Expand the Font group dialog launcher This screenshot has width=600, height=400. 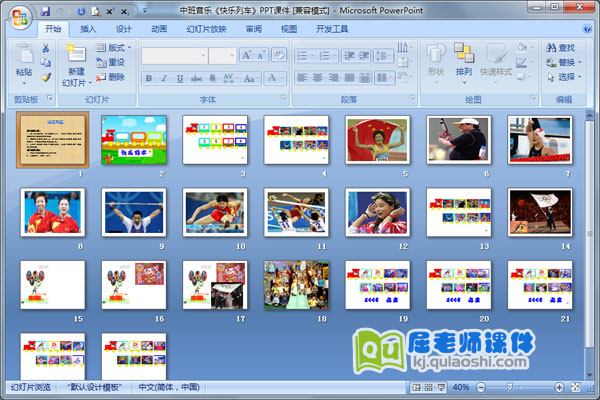tap(284, 99)
